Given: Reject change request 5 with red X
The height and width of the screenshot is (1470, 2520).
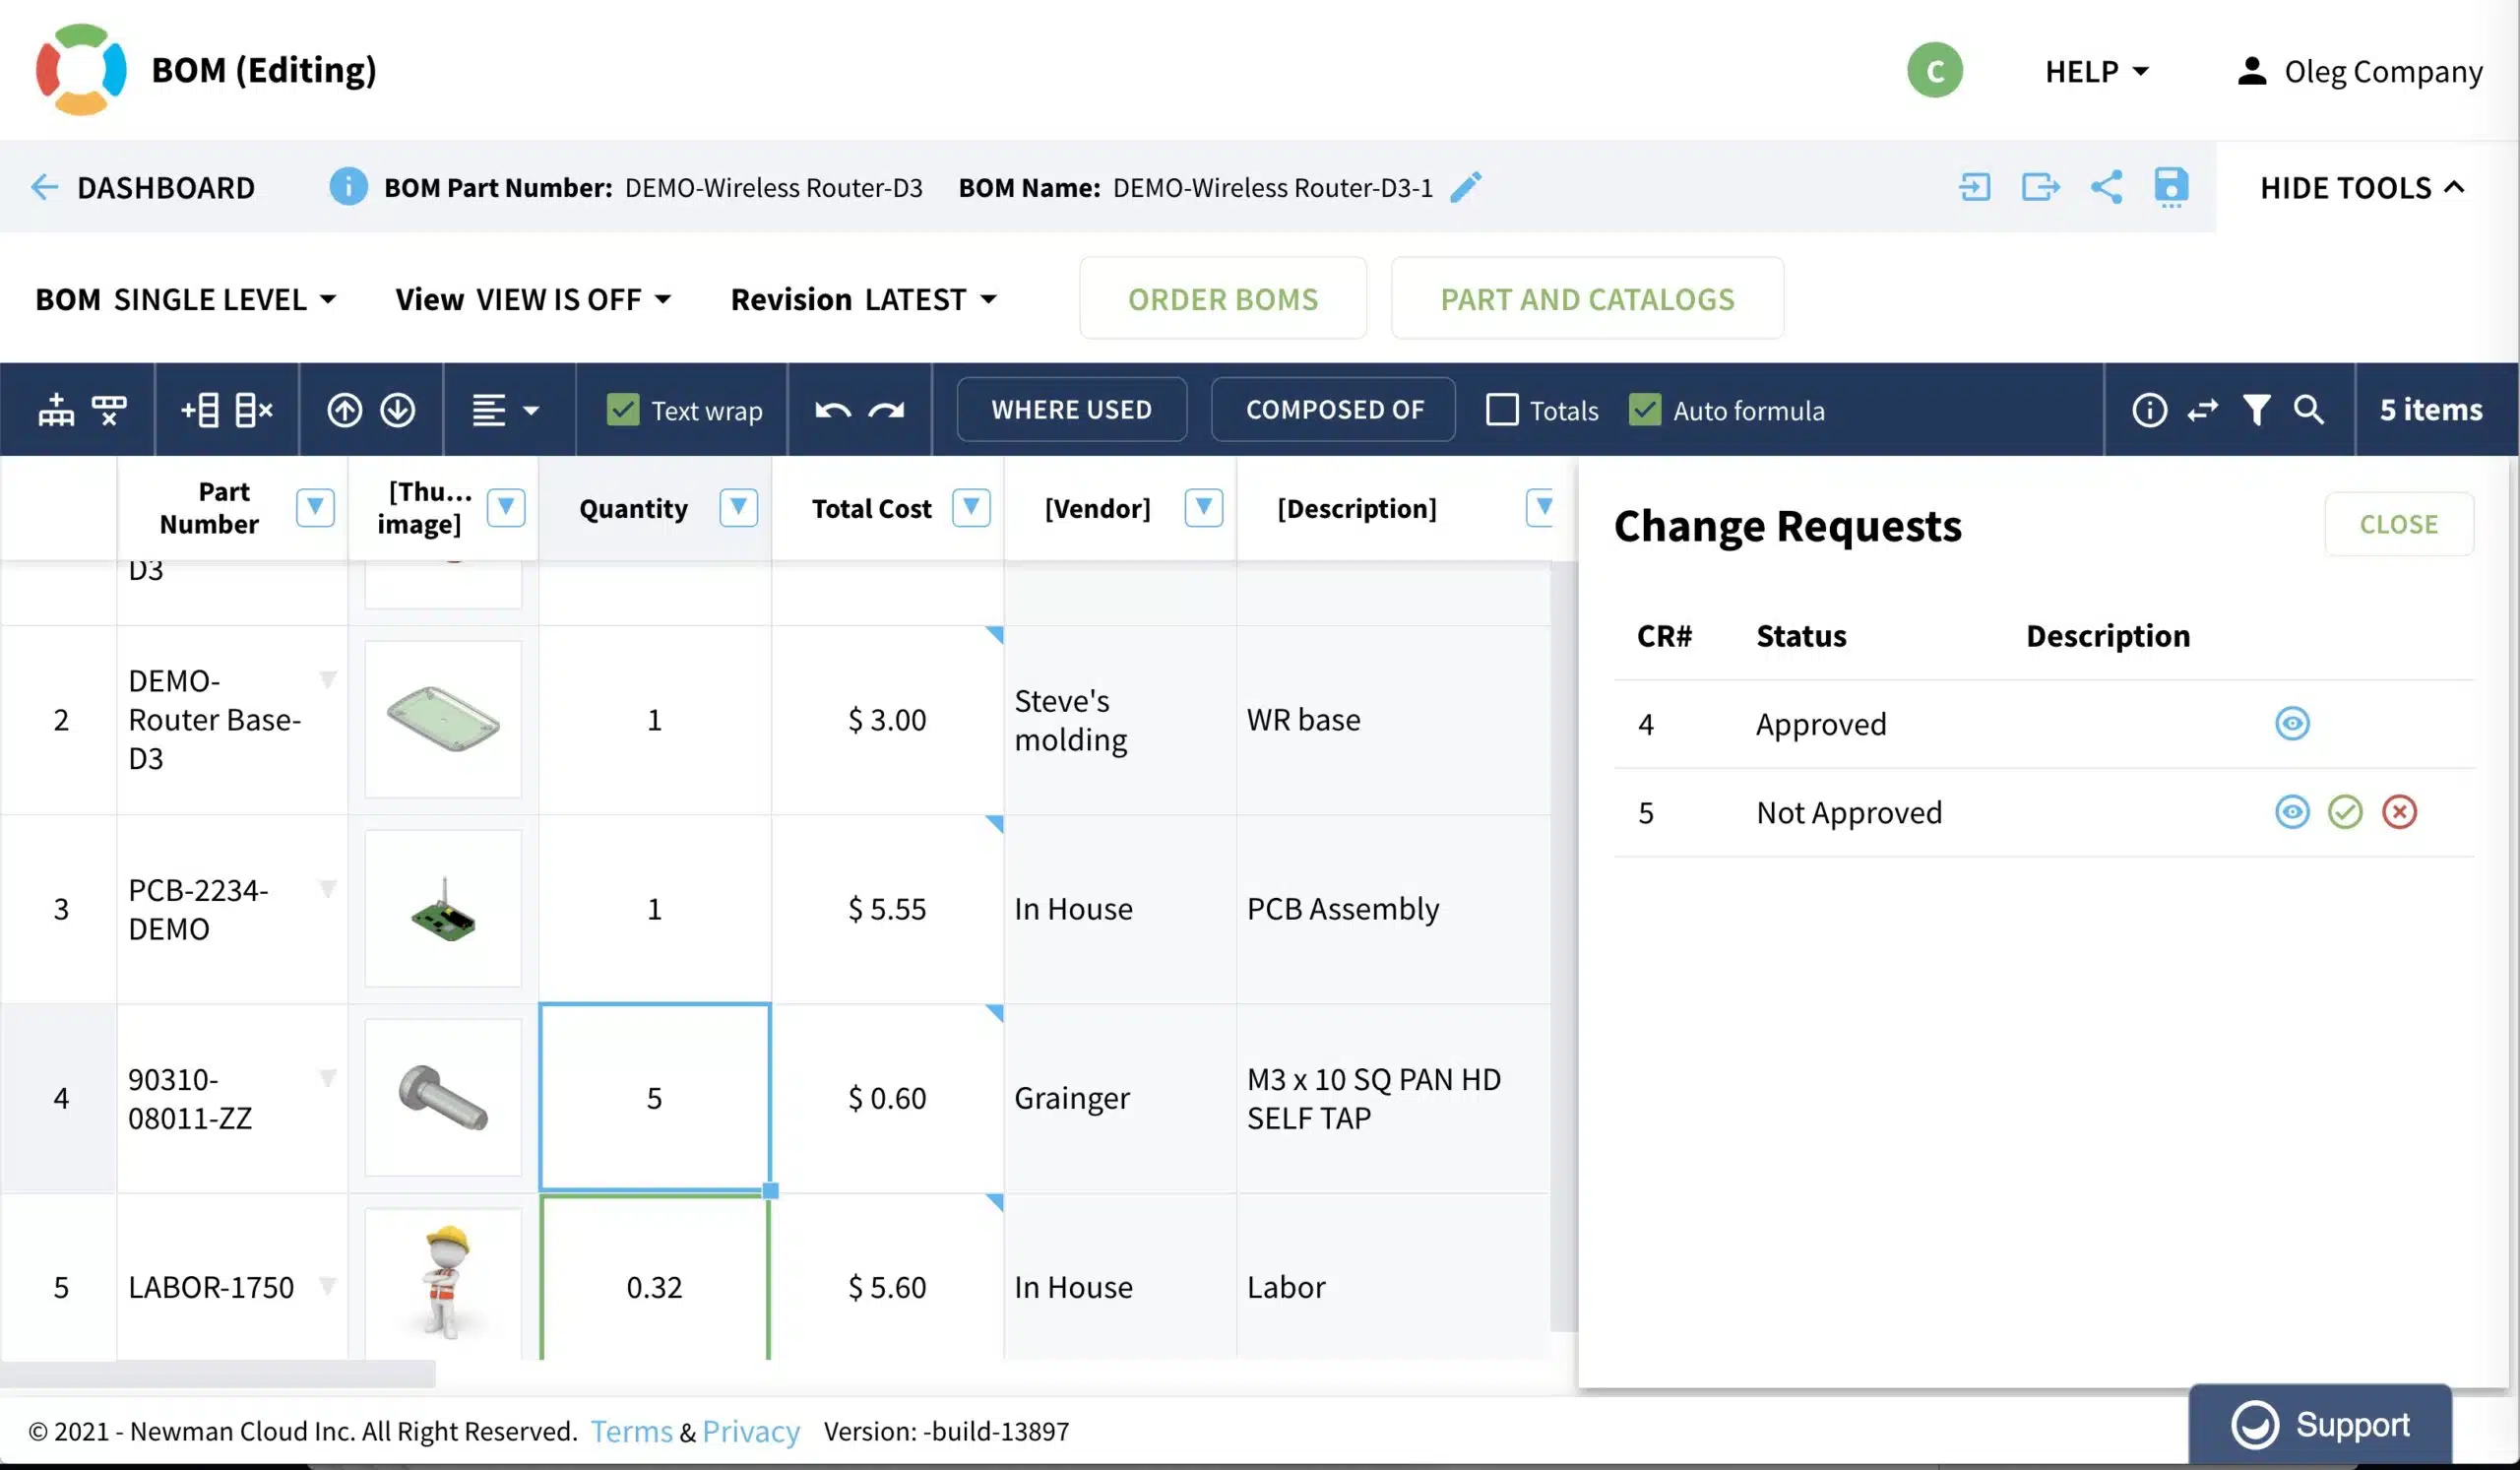Looking at the screenshot, I should pyautogui.click(x=2399, y=811).
